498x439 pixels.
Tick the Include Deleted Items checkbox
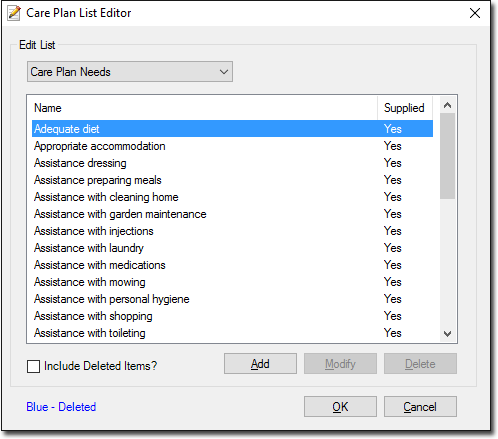(x=33, y=366)
